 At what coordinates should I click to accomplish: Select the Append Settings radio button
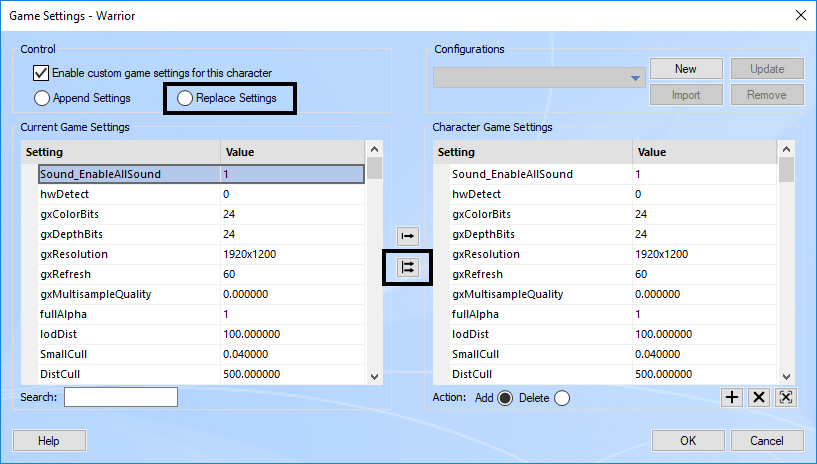coord(42,98)
